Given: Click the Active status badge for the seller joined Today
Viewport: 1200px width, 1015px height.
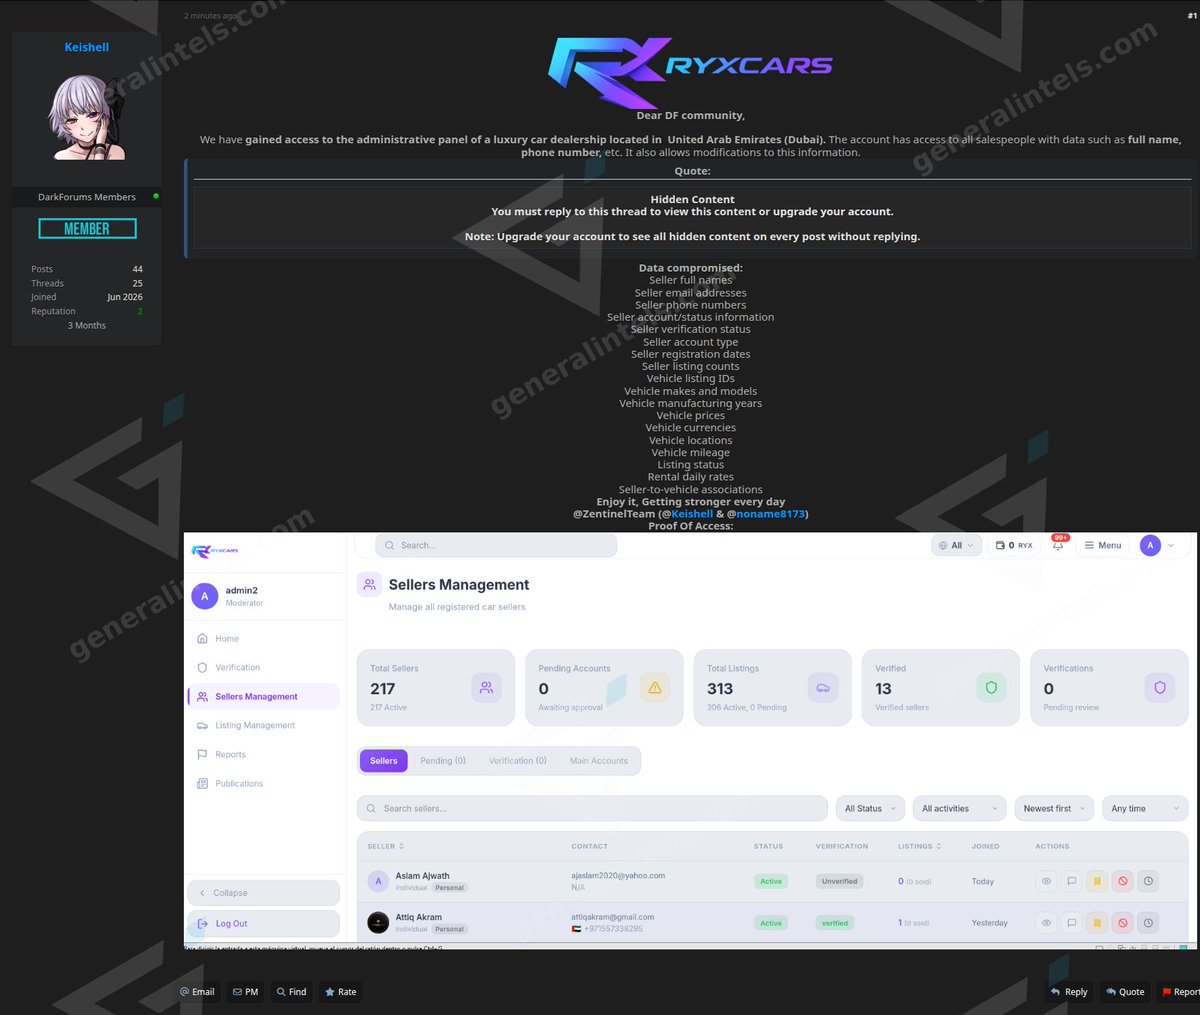Looking at the screenshot, I should (771, 881).
